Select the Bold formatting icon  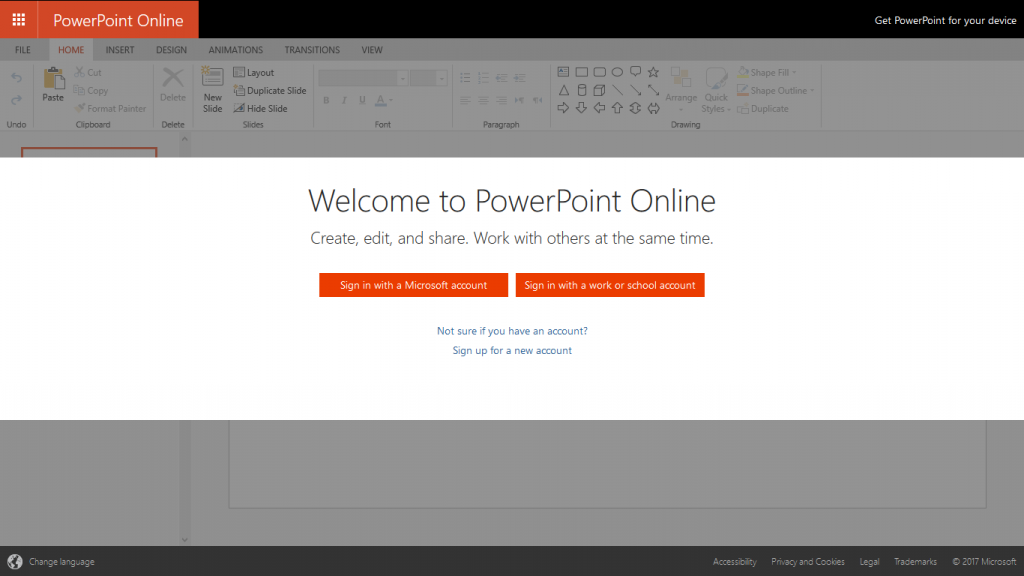[x=326, y=100]
